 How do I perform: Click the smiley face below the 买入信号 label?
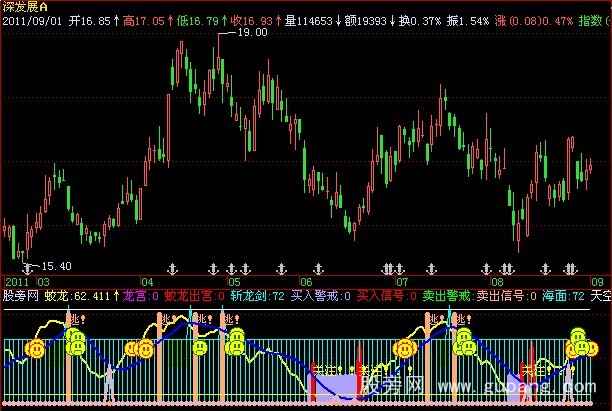pyautogui.click(x=405, y=349)
